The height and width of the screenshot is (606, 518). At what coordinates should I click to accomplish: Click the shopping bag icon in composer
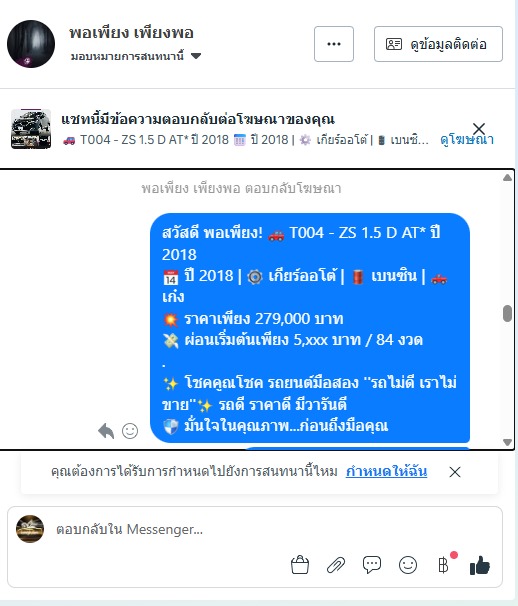[300, 565]
